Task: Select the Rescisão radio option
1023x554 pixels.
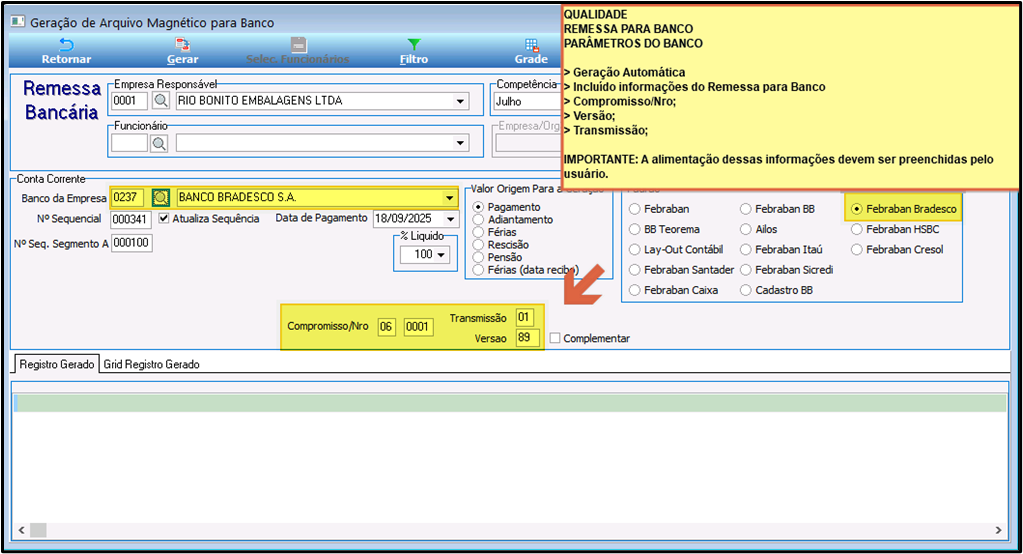Action: click(x=478, y=245)
